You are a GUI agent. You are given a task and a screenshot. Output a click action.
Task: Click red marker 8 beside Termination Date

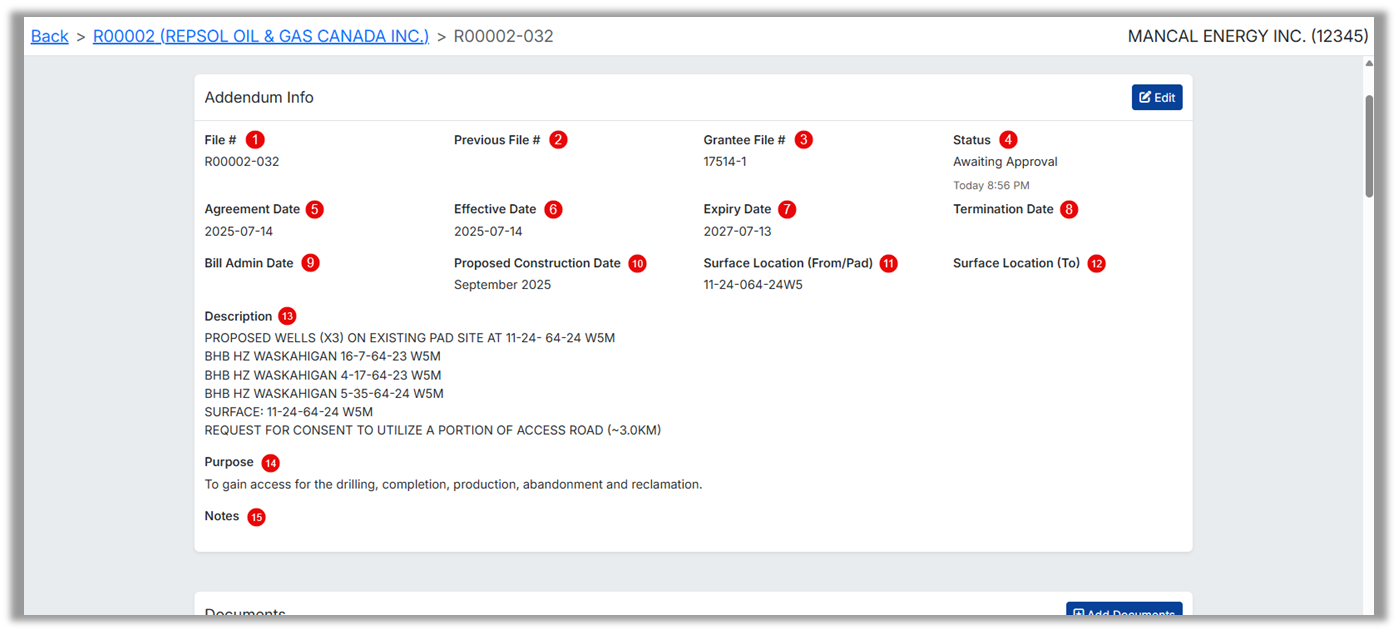tap(1070, 210)
